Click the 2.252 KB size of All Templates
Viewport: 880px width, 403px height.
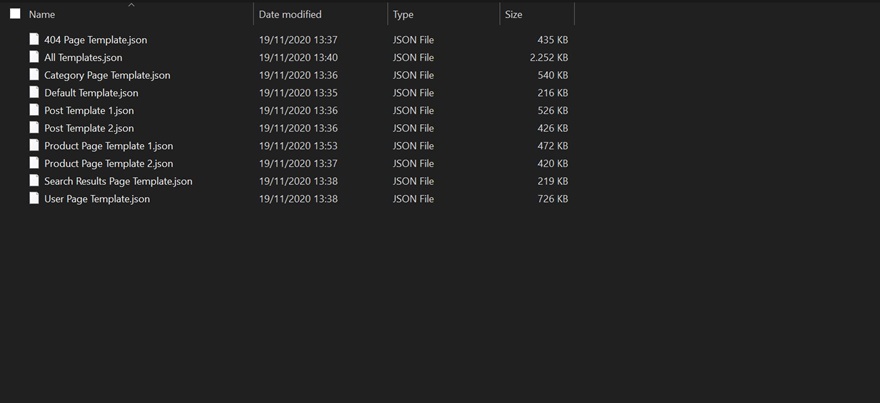tap(549, 57)
